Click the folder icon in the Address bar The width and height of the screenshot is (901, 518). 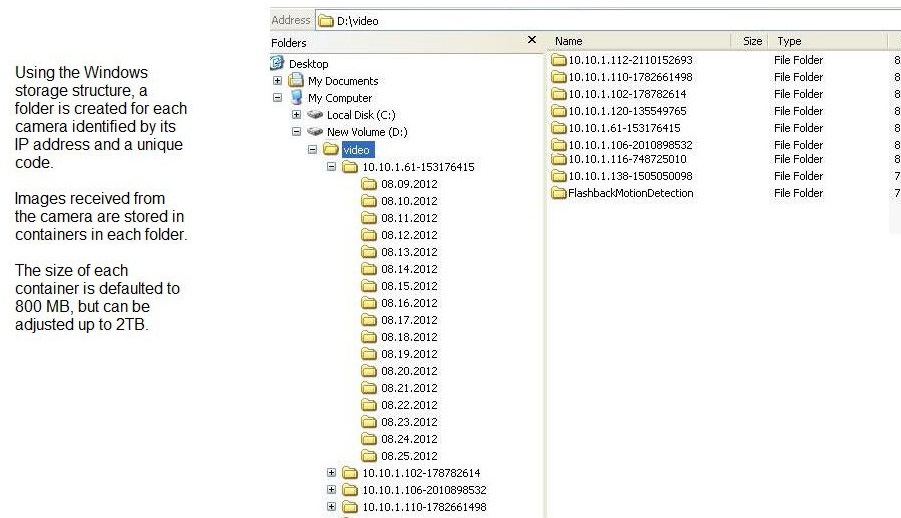point(326,21)
